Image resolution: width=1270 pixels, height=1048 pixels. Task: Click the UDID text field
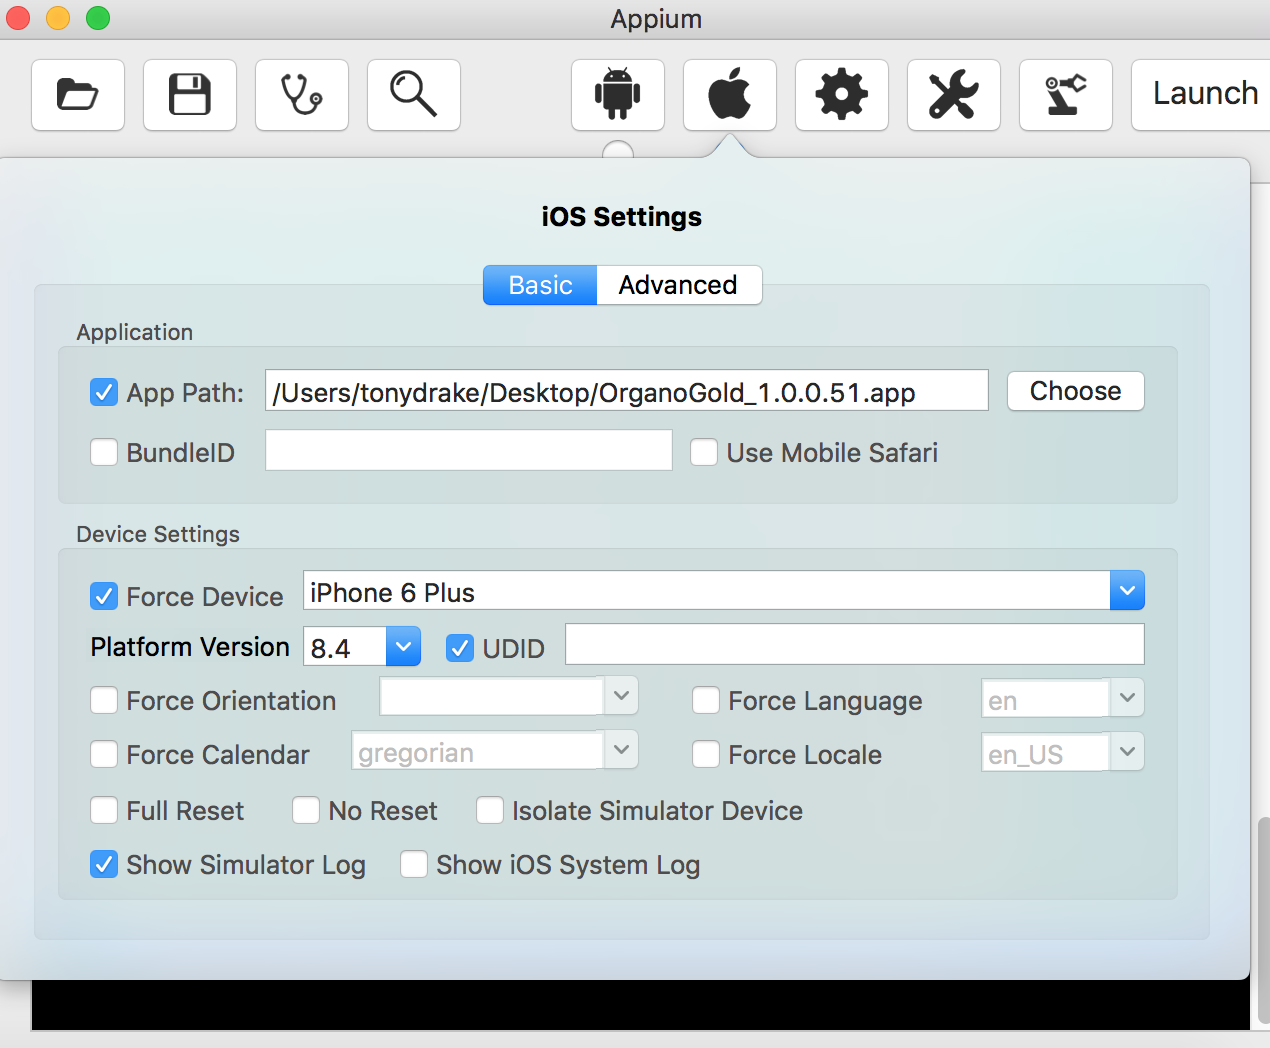pos(855,644)
